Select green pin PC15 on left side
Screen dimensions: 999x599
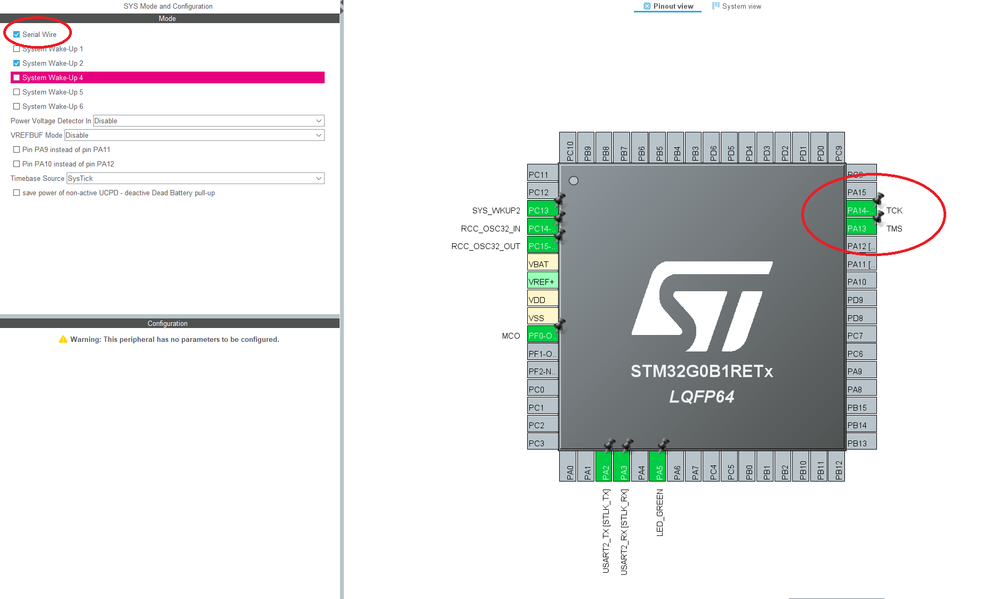click(543, 246)
